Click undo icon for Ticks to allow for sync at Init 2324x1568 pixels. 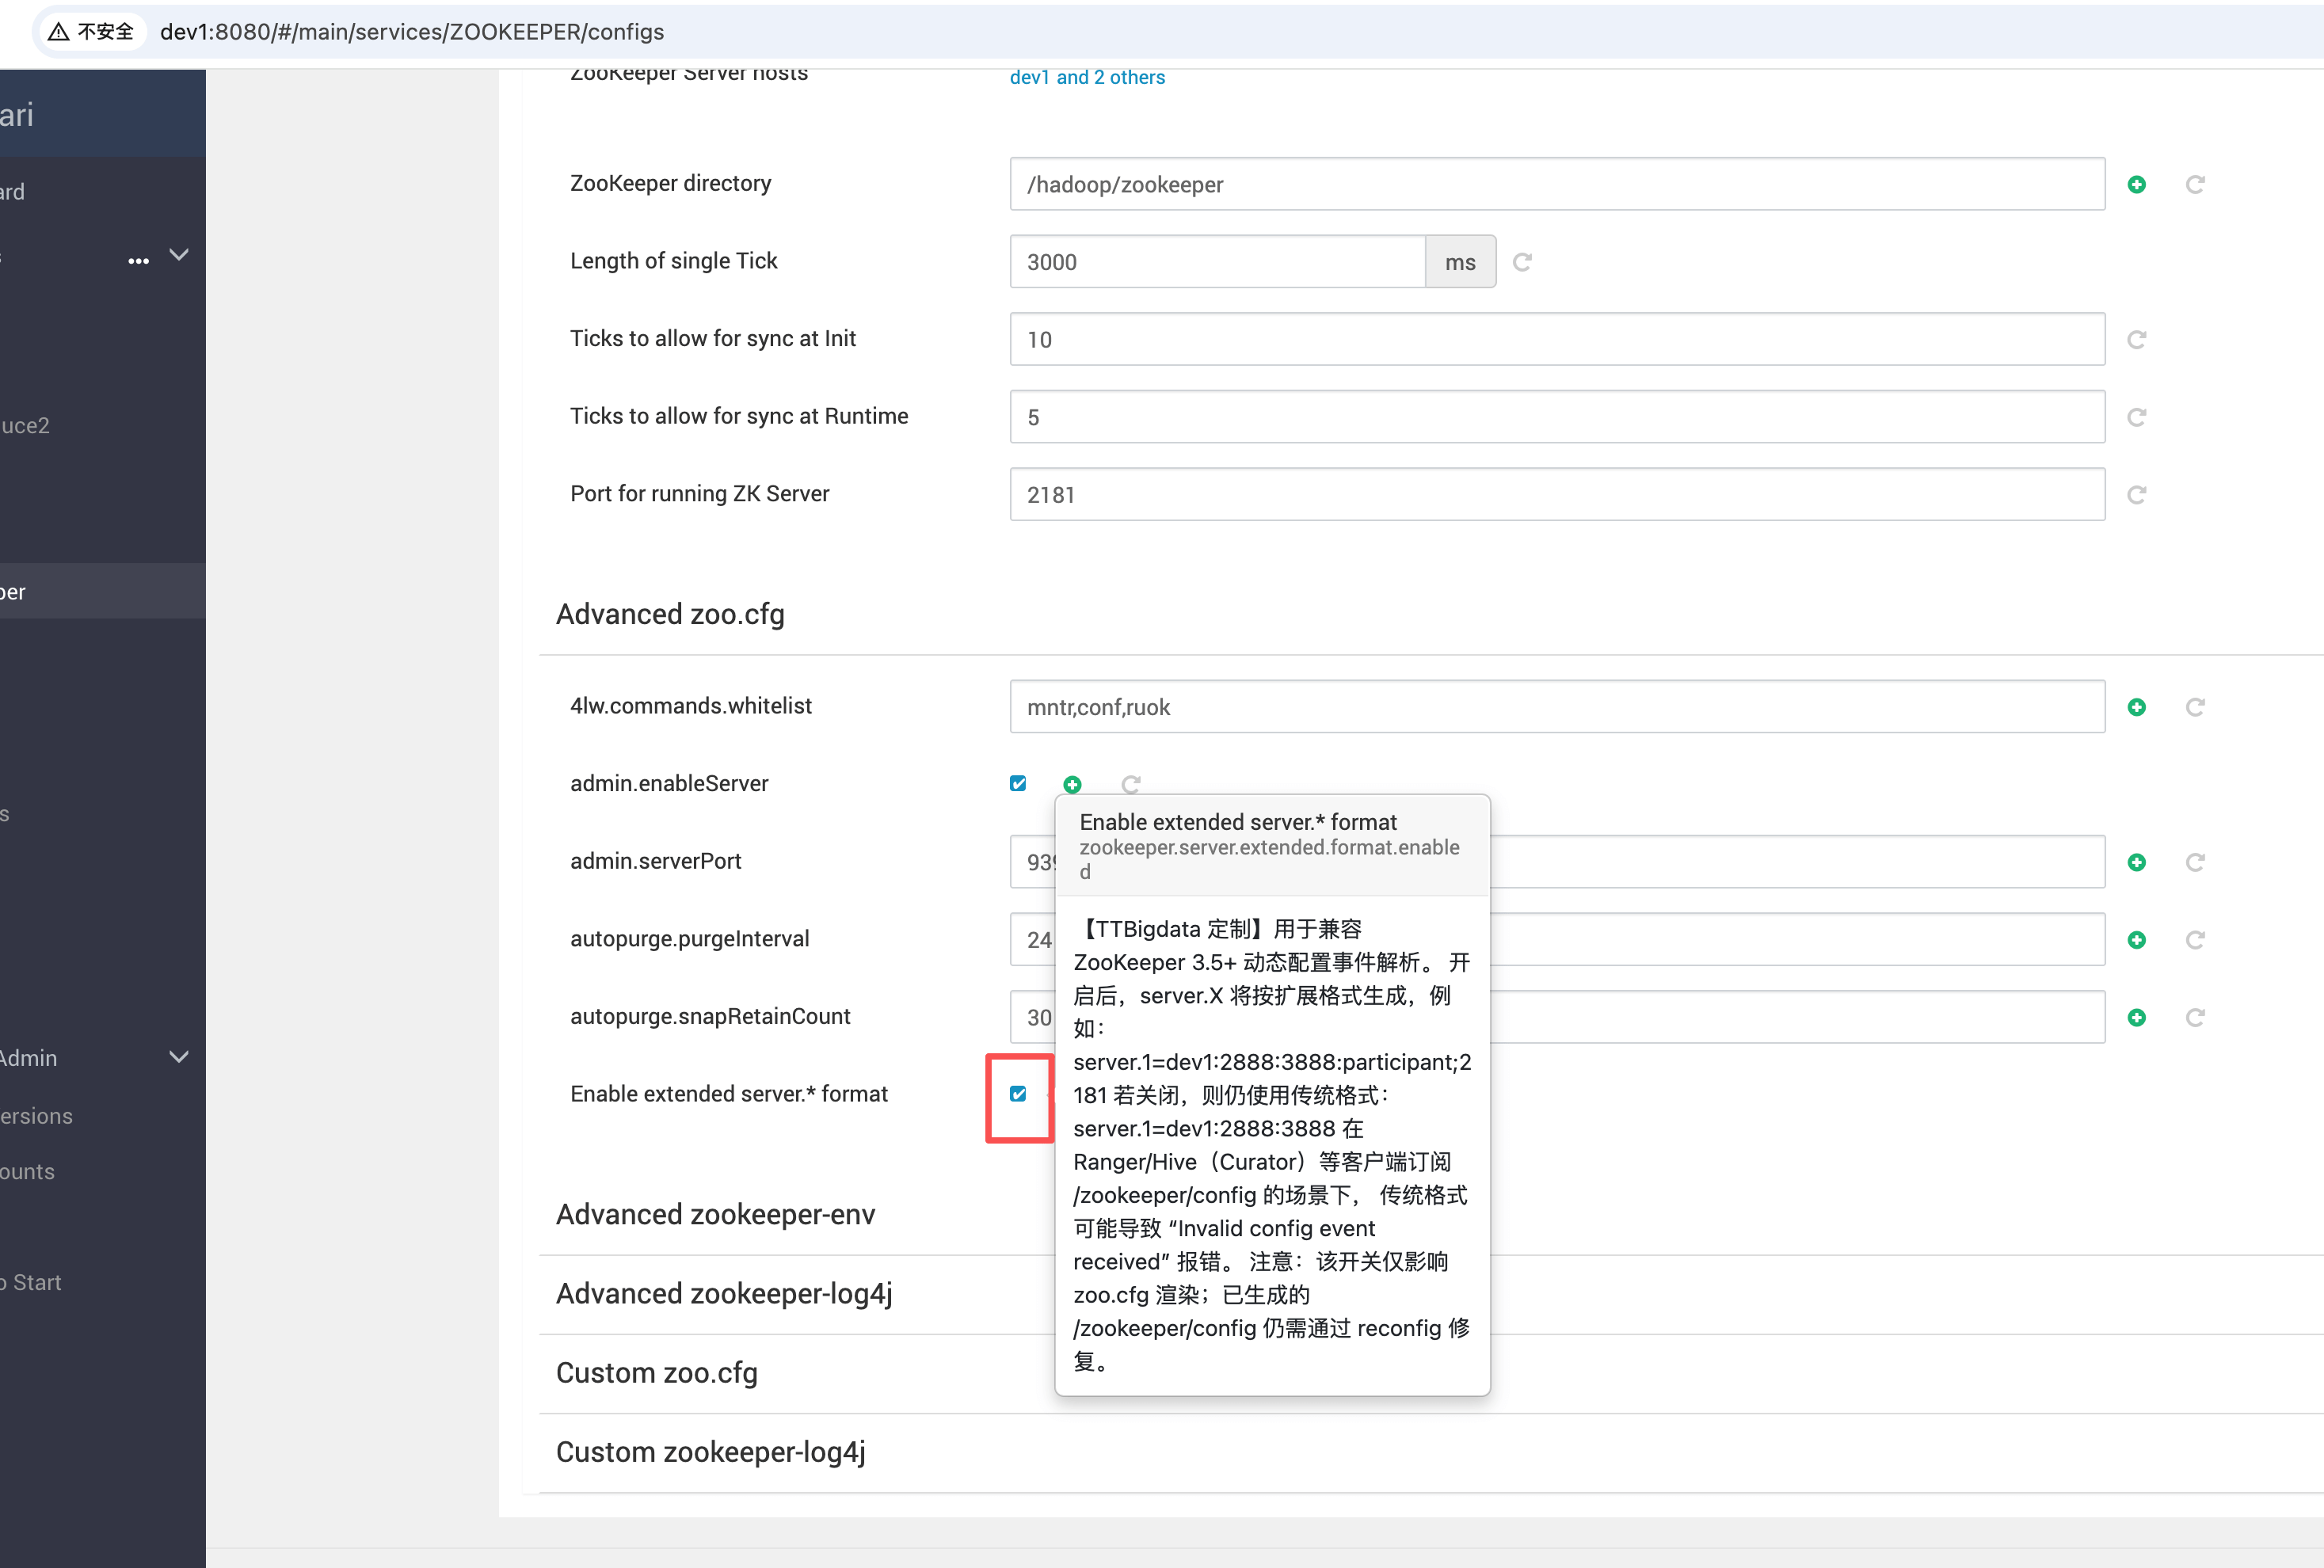click(x=2136, y=340)
